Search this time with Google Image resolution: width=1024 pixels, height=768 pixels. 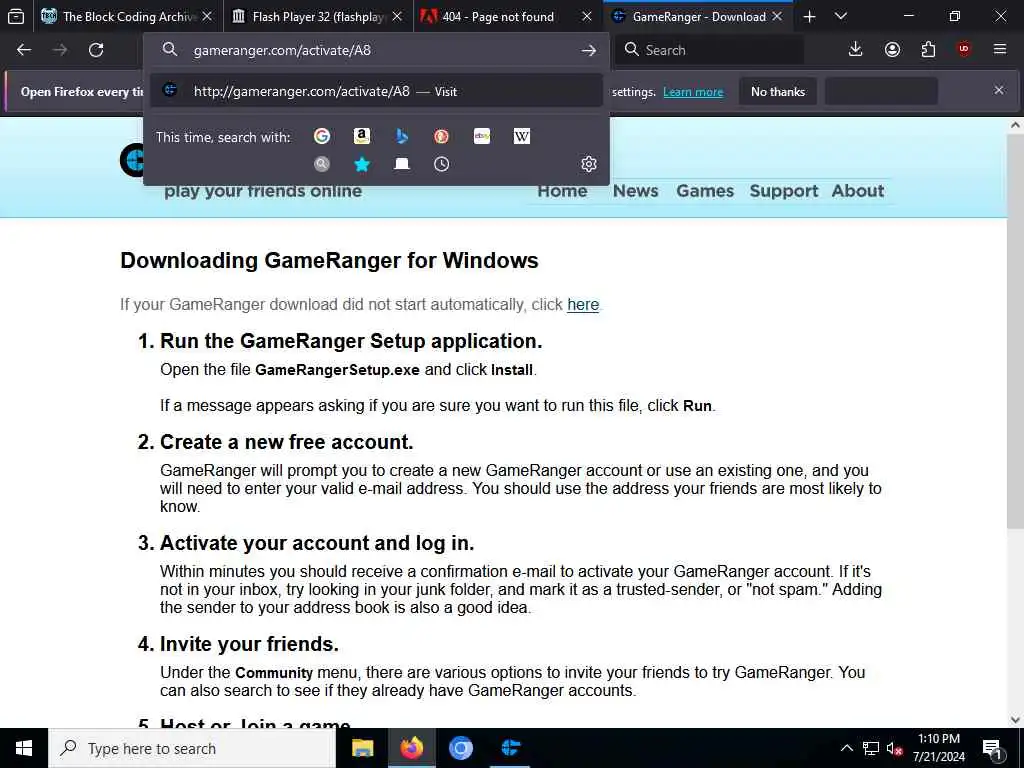(x=322, y=136)
